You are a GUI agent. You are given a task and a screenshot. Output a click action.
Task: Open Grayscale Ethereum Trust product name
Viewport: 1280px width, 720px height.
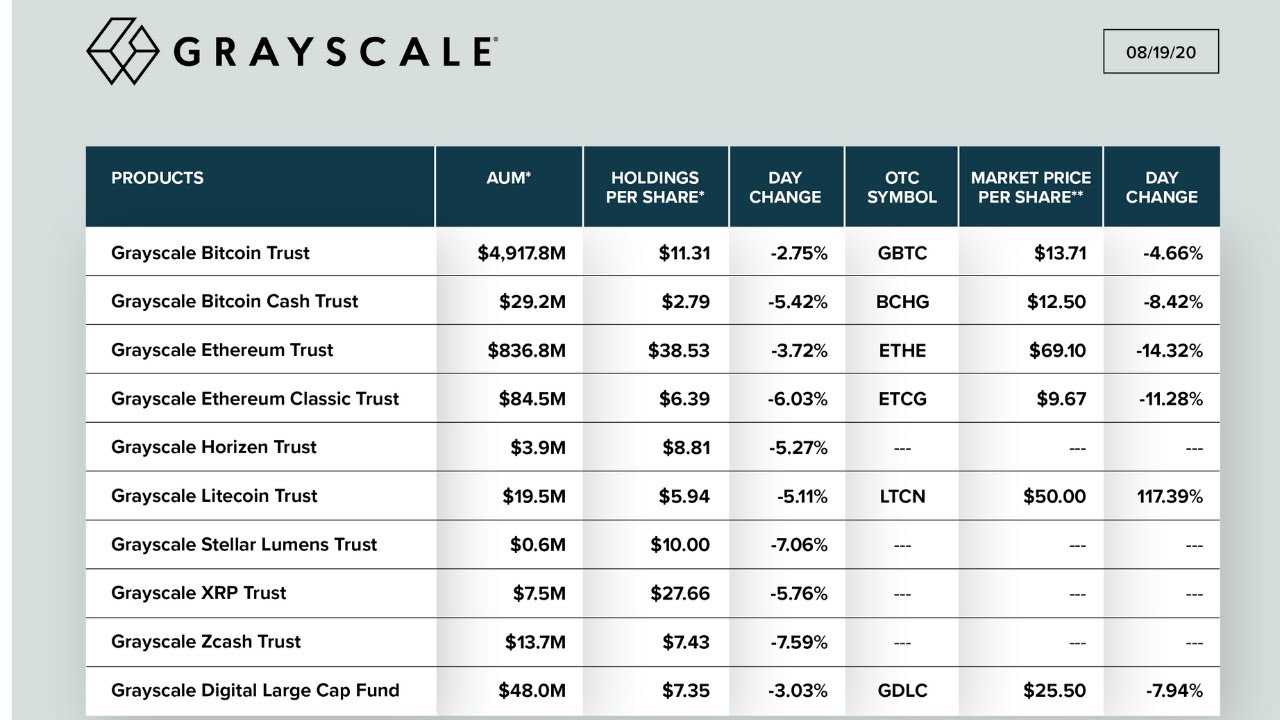(x=222, y=350)
